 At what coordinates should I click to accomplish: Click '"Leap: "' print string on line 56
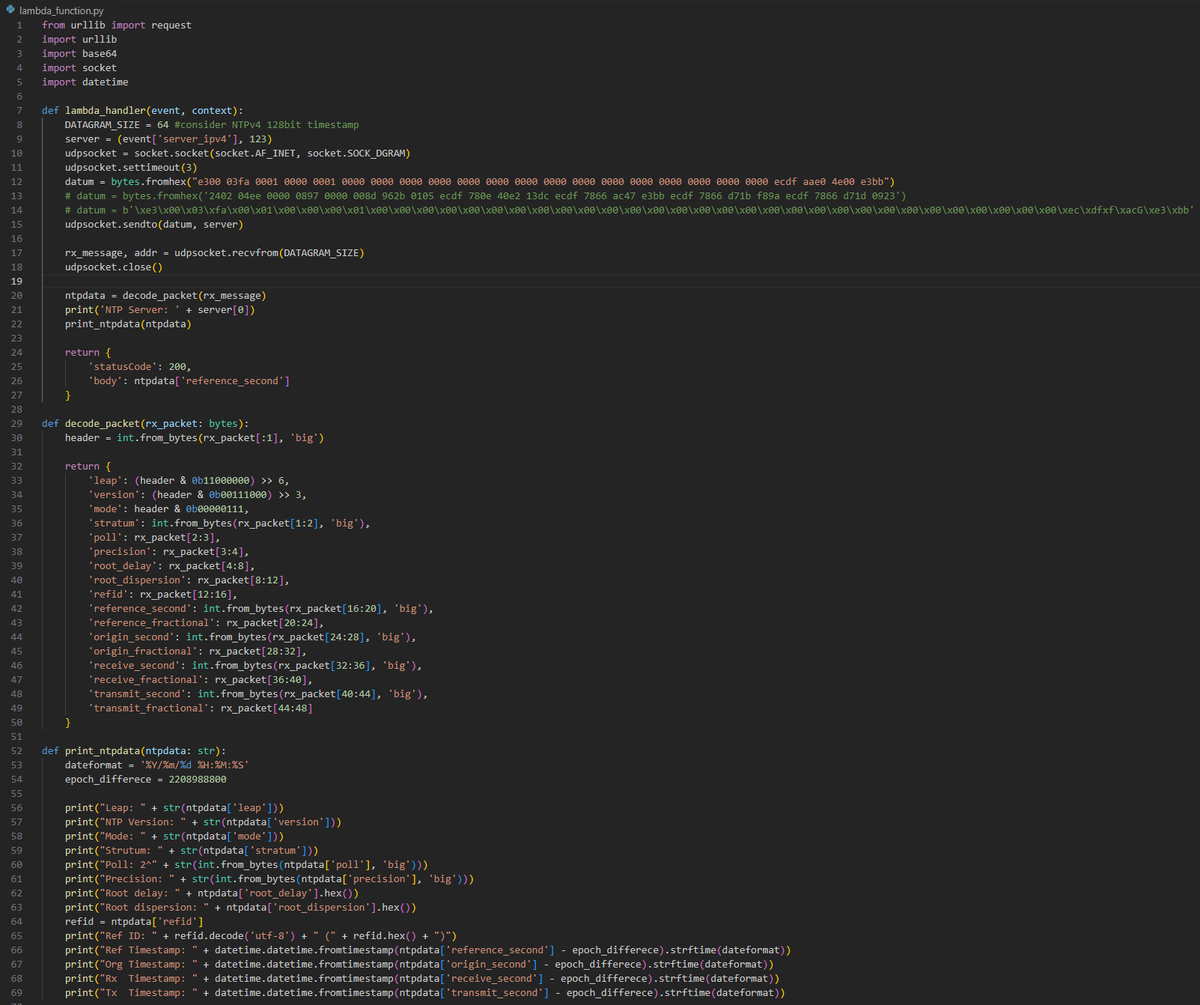pos(123,807)
